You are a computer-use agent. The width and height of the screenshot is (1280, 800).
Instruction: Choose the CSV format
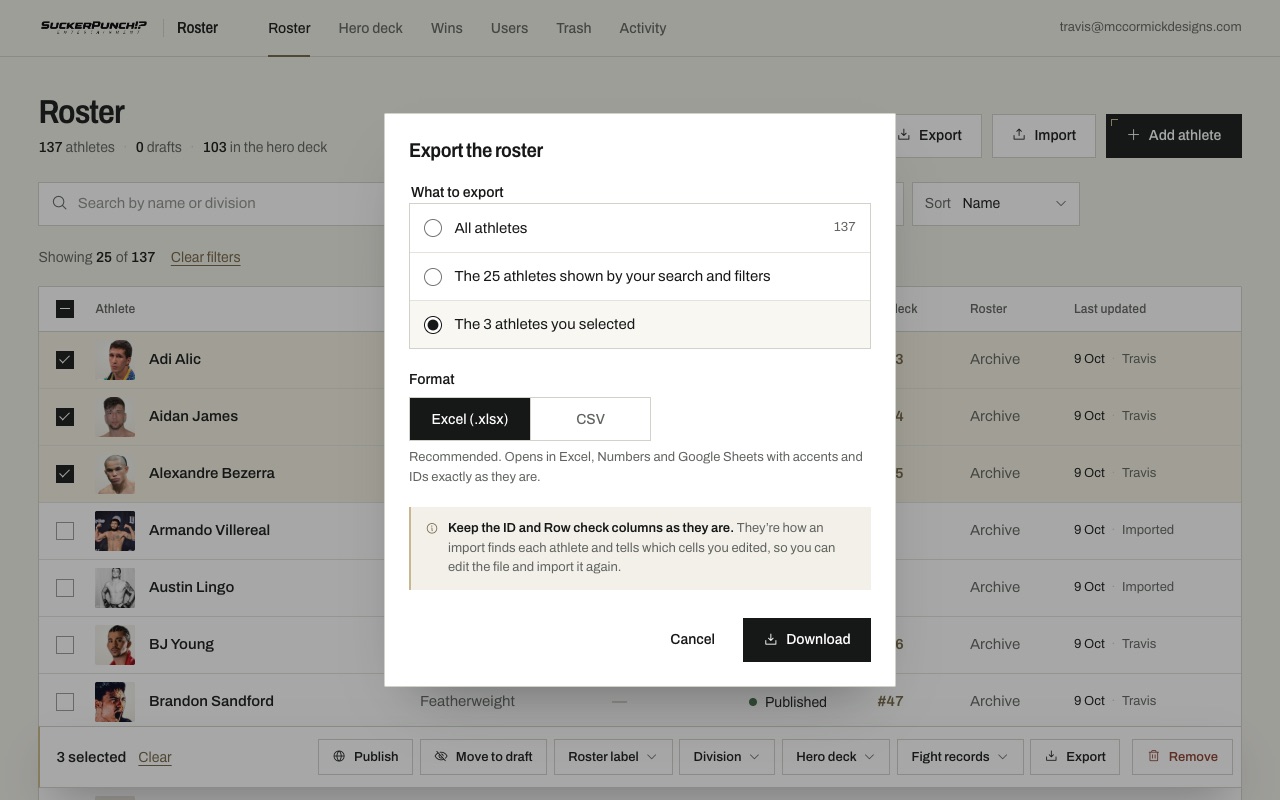tap(590, 419)
